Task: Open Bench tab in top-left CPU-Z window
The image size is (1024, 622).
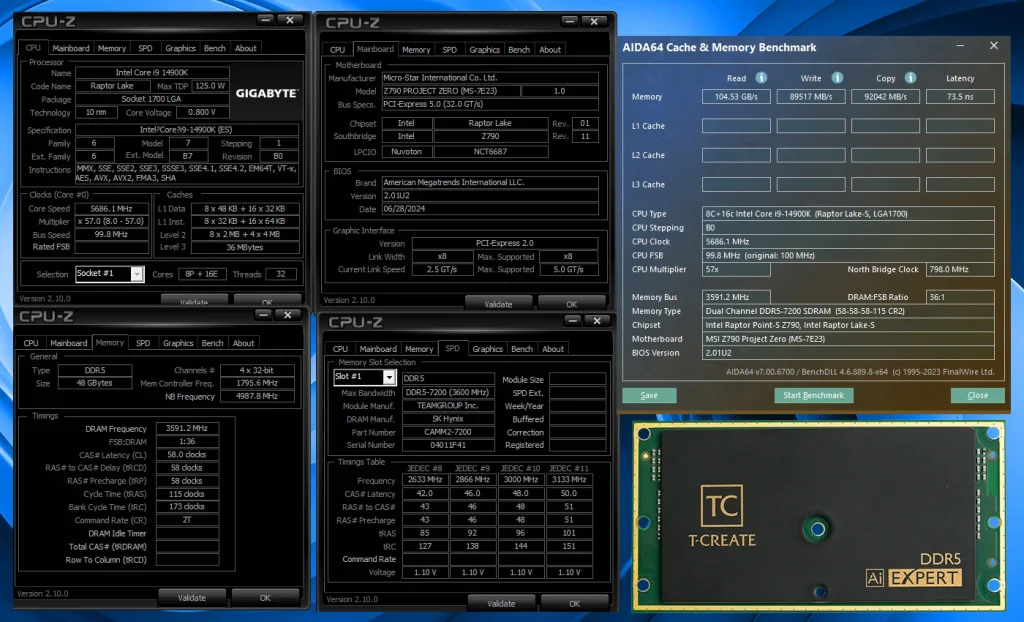Action: point(214,48)
